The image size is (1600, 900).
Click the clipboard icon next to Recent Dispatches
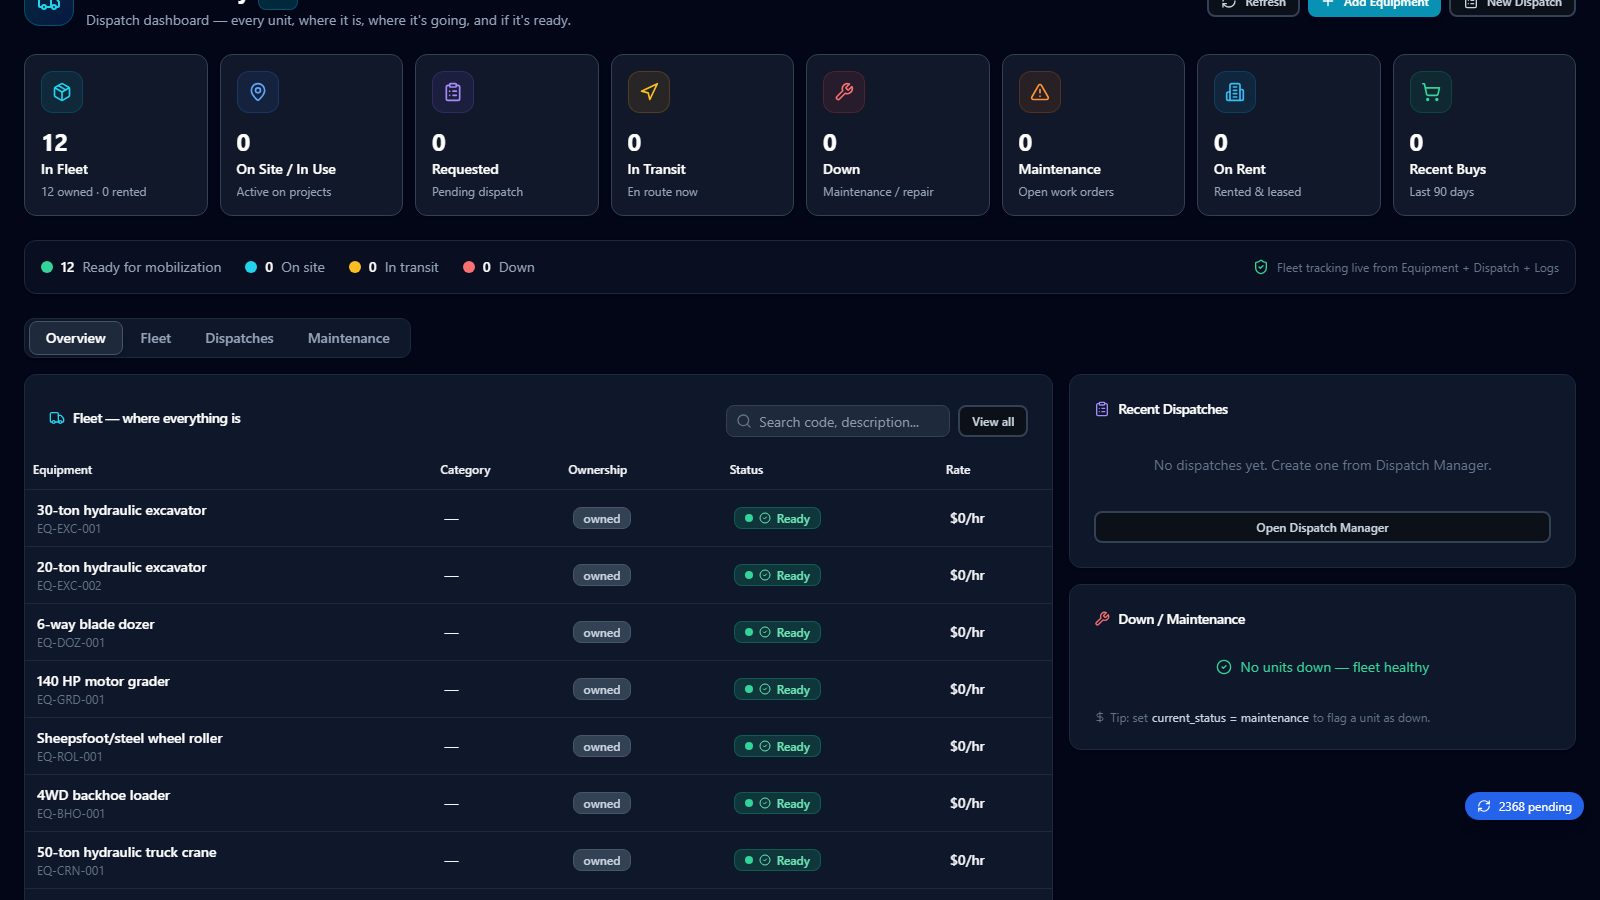(x=1102, y=409)
